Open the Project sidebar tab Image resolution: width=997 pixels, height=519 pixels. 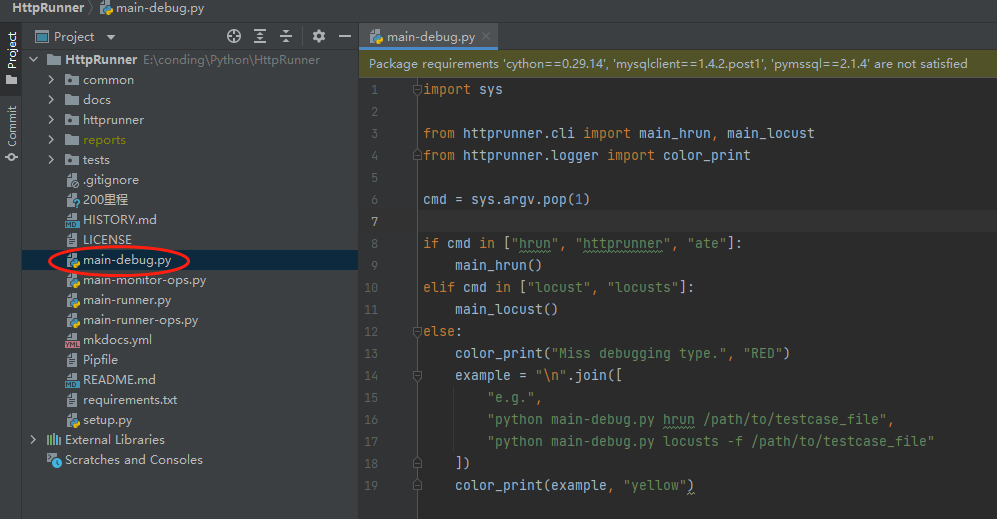[x=11, y=59]
